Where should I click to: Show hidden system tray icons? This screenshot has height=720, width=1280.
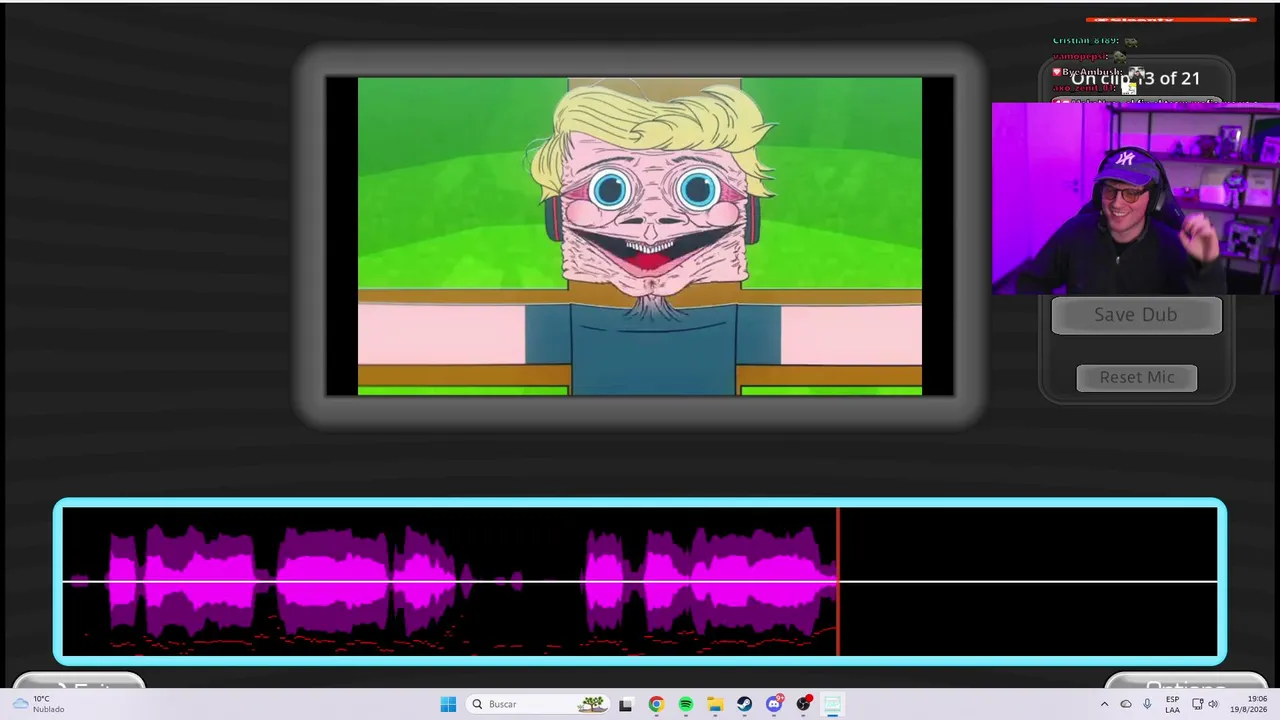(x=1104, y=704)
